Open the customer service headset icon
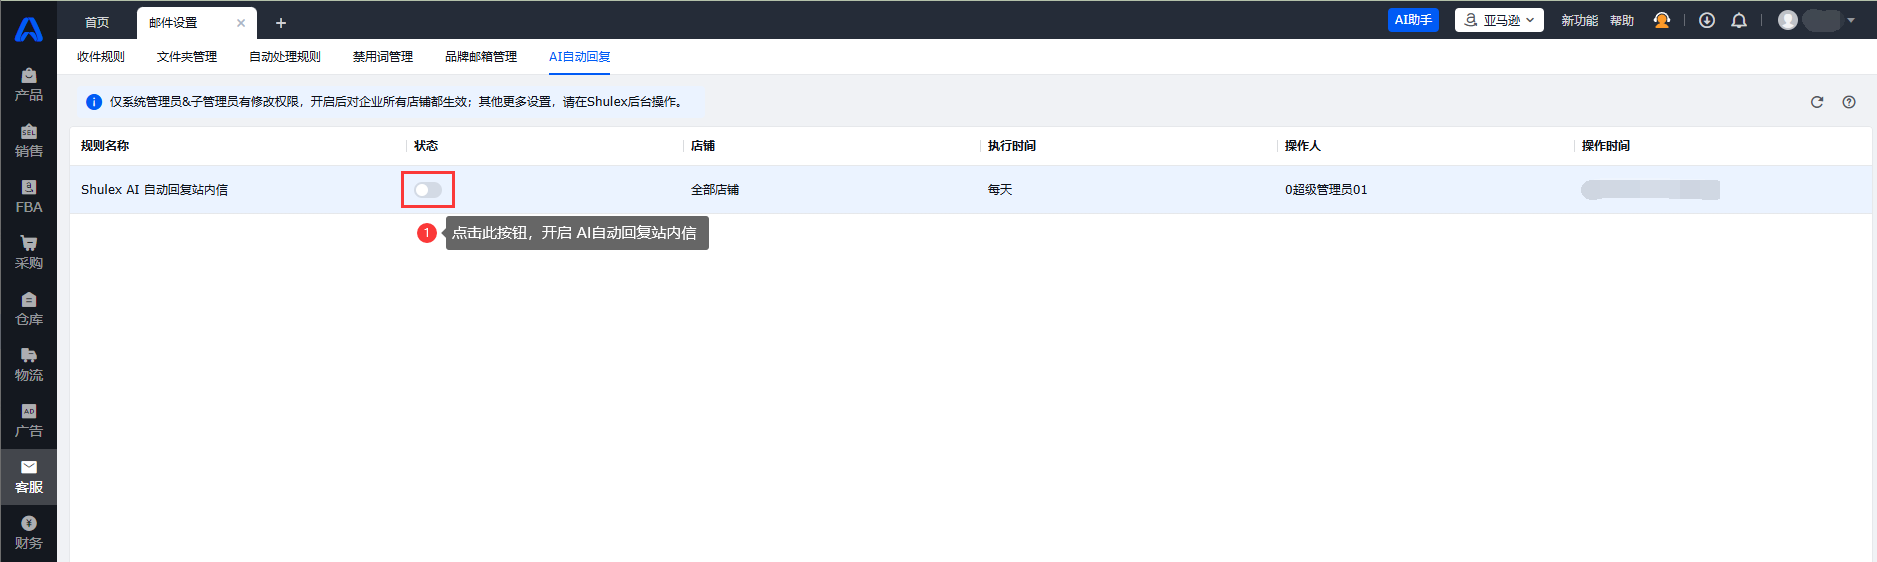This screenshot has height=562, width=1877. click(x=1662, y=20)
